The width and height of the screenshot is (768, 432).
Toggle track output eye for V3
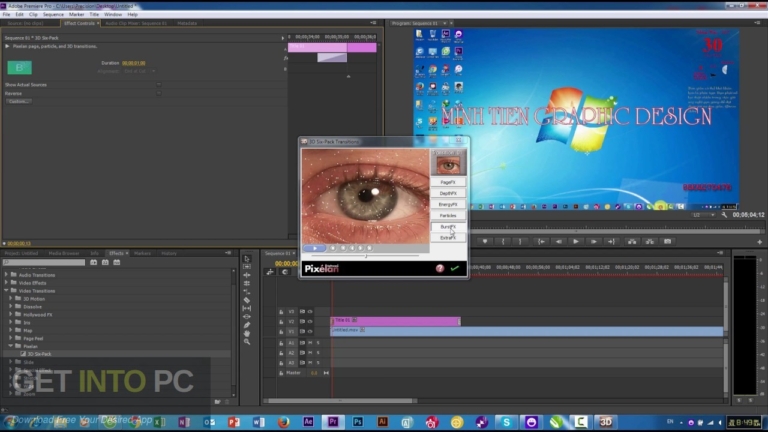pyautogui.click(x=310, y=312)
